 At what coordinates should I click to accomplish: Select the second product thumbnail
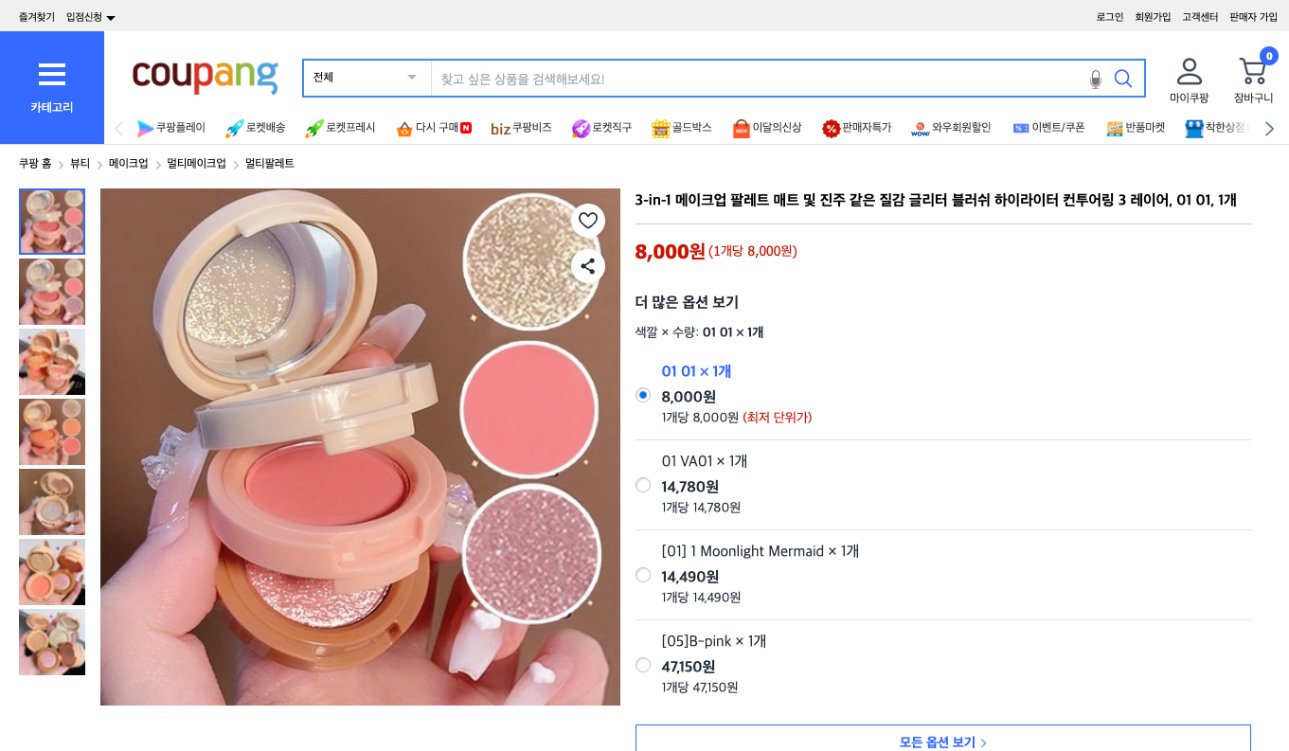[52, 291]
